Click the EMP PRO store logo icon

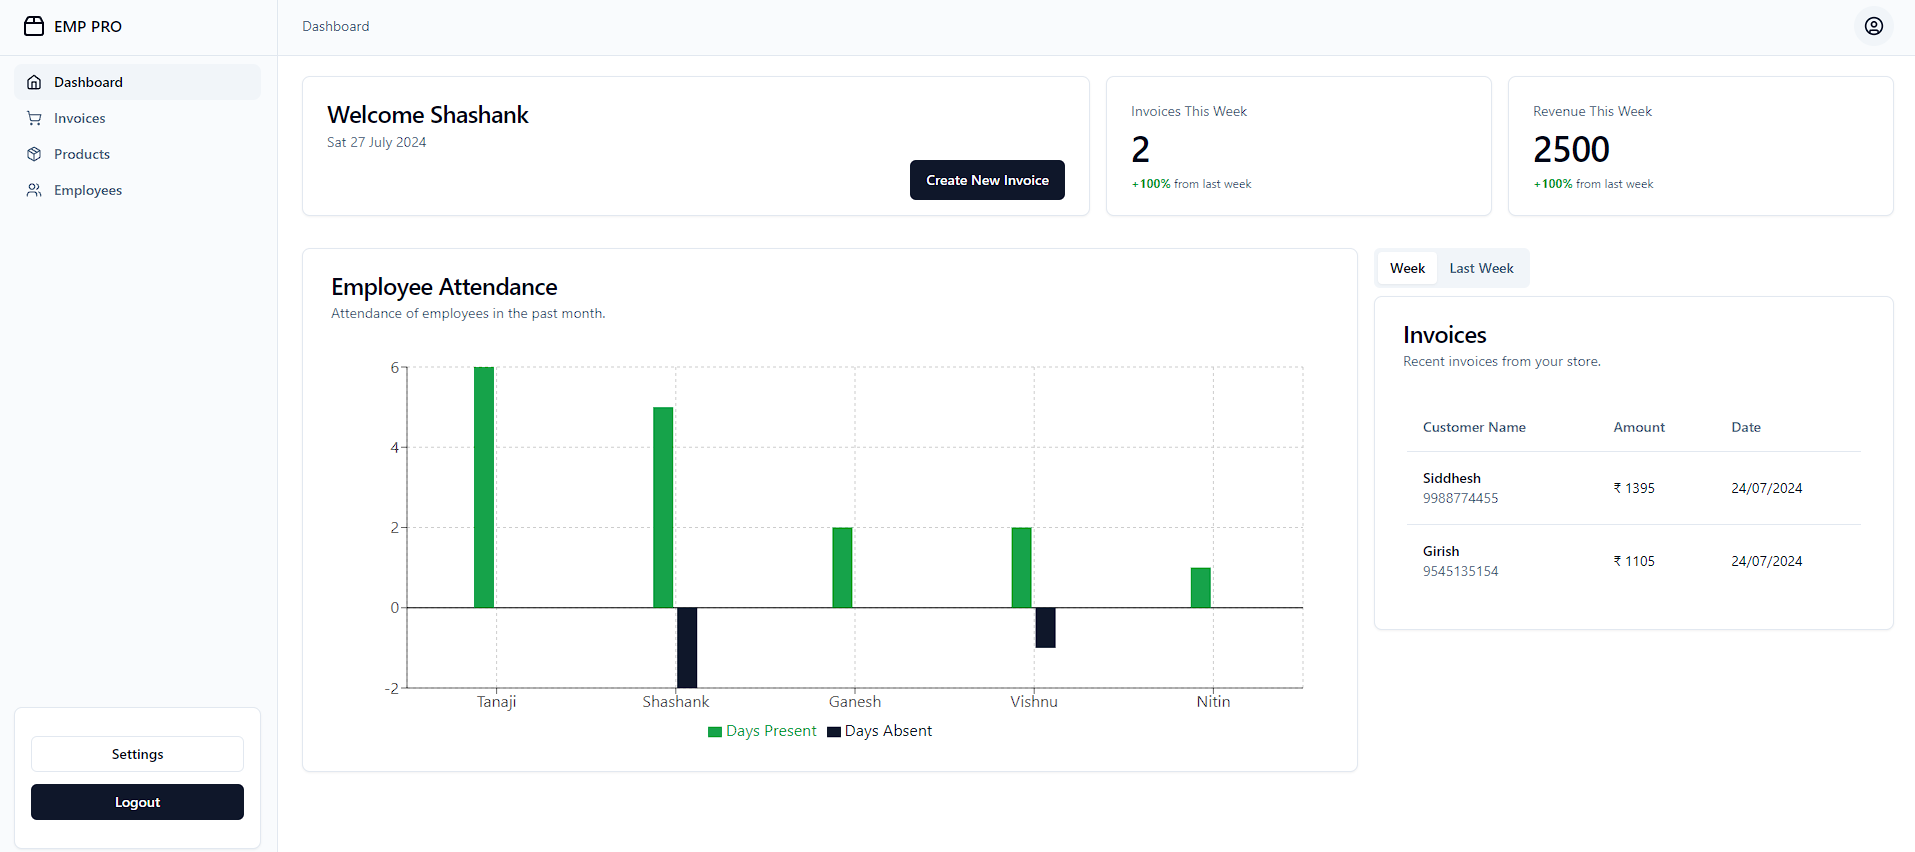pos(34,26)
